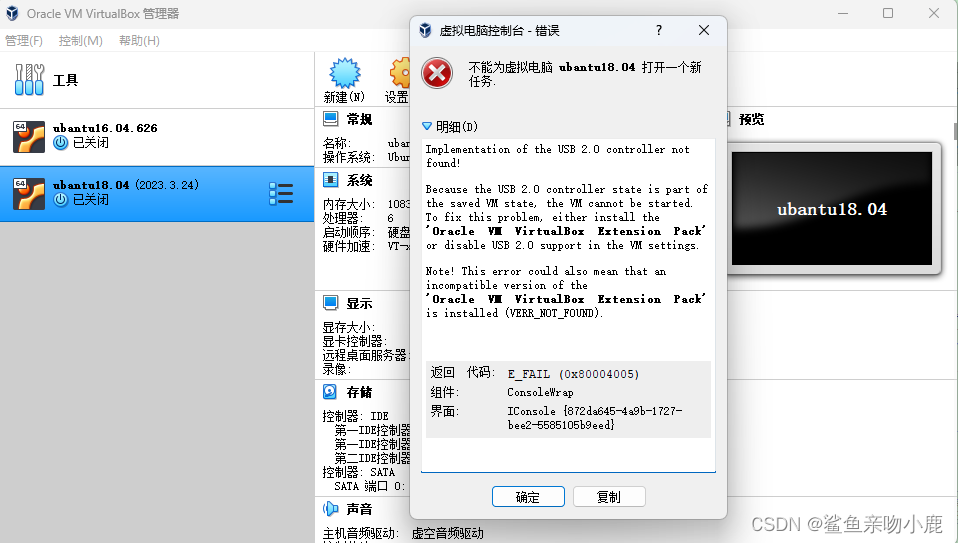Click the Display (显示) section heading
Screen dimensions: 958x543
359,303
